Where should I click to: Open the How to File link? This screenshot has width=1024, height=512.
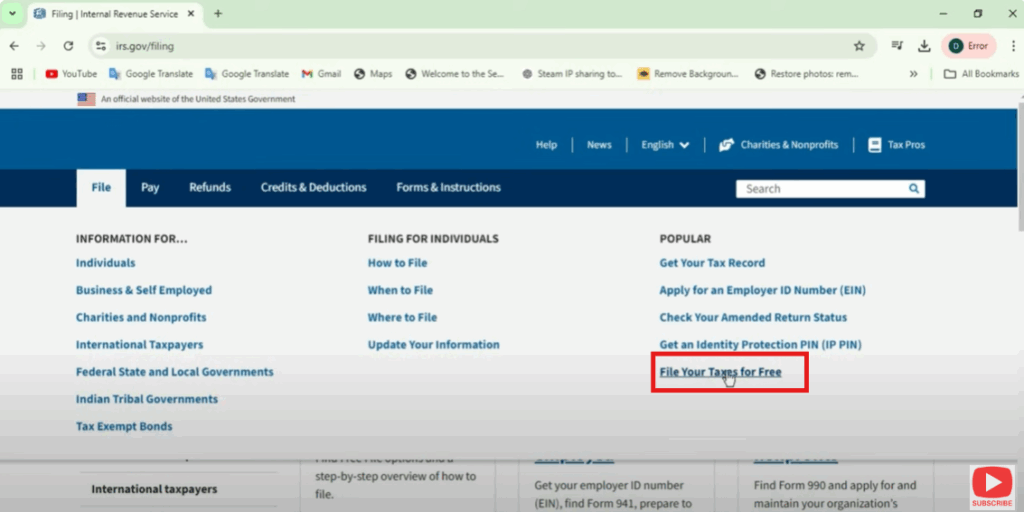point(397,263)
